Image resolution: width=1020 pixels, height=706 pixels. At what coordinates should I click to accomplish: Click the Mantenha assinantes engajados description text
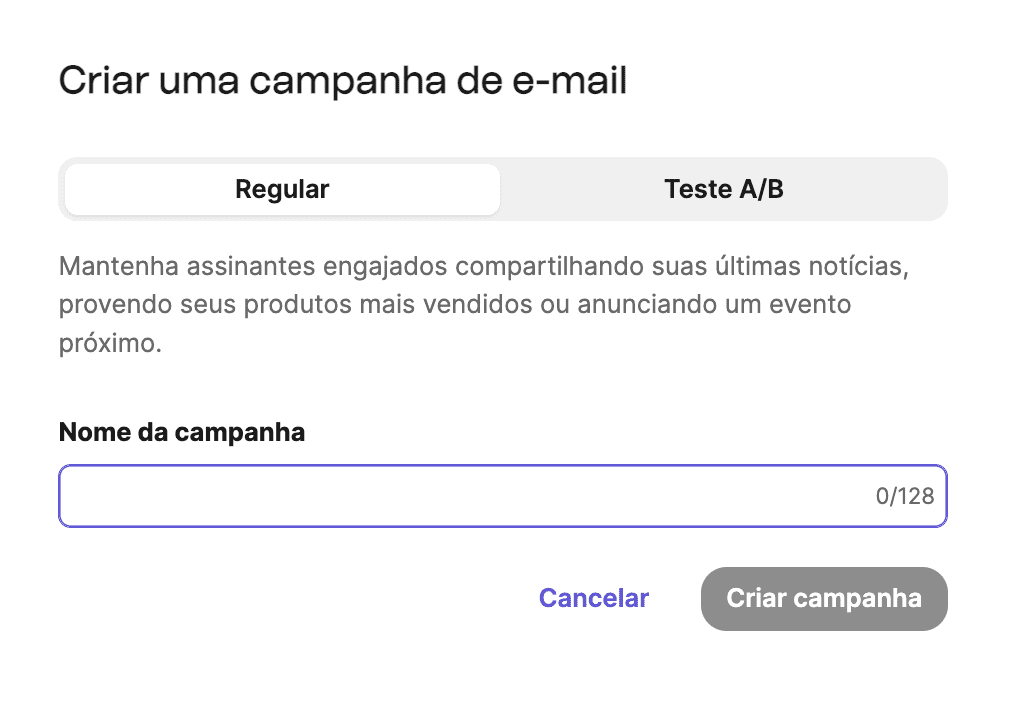coord(484,305)
